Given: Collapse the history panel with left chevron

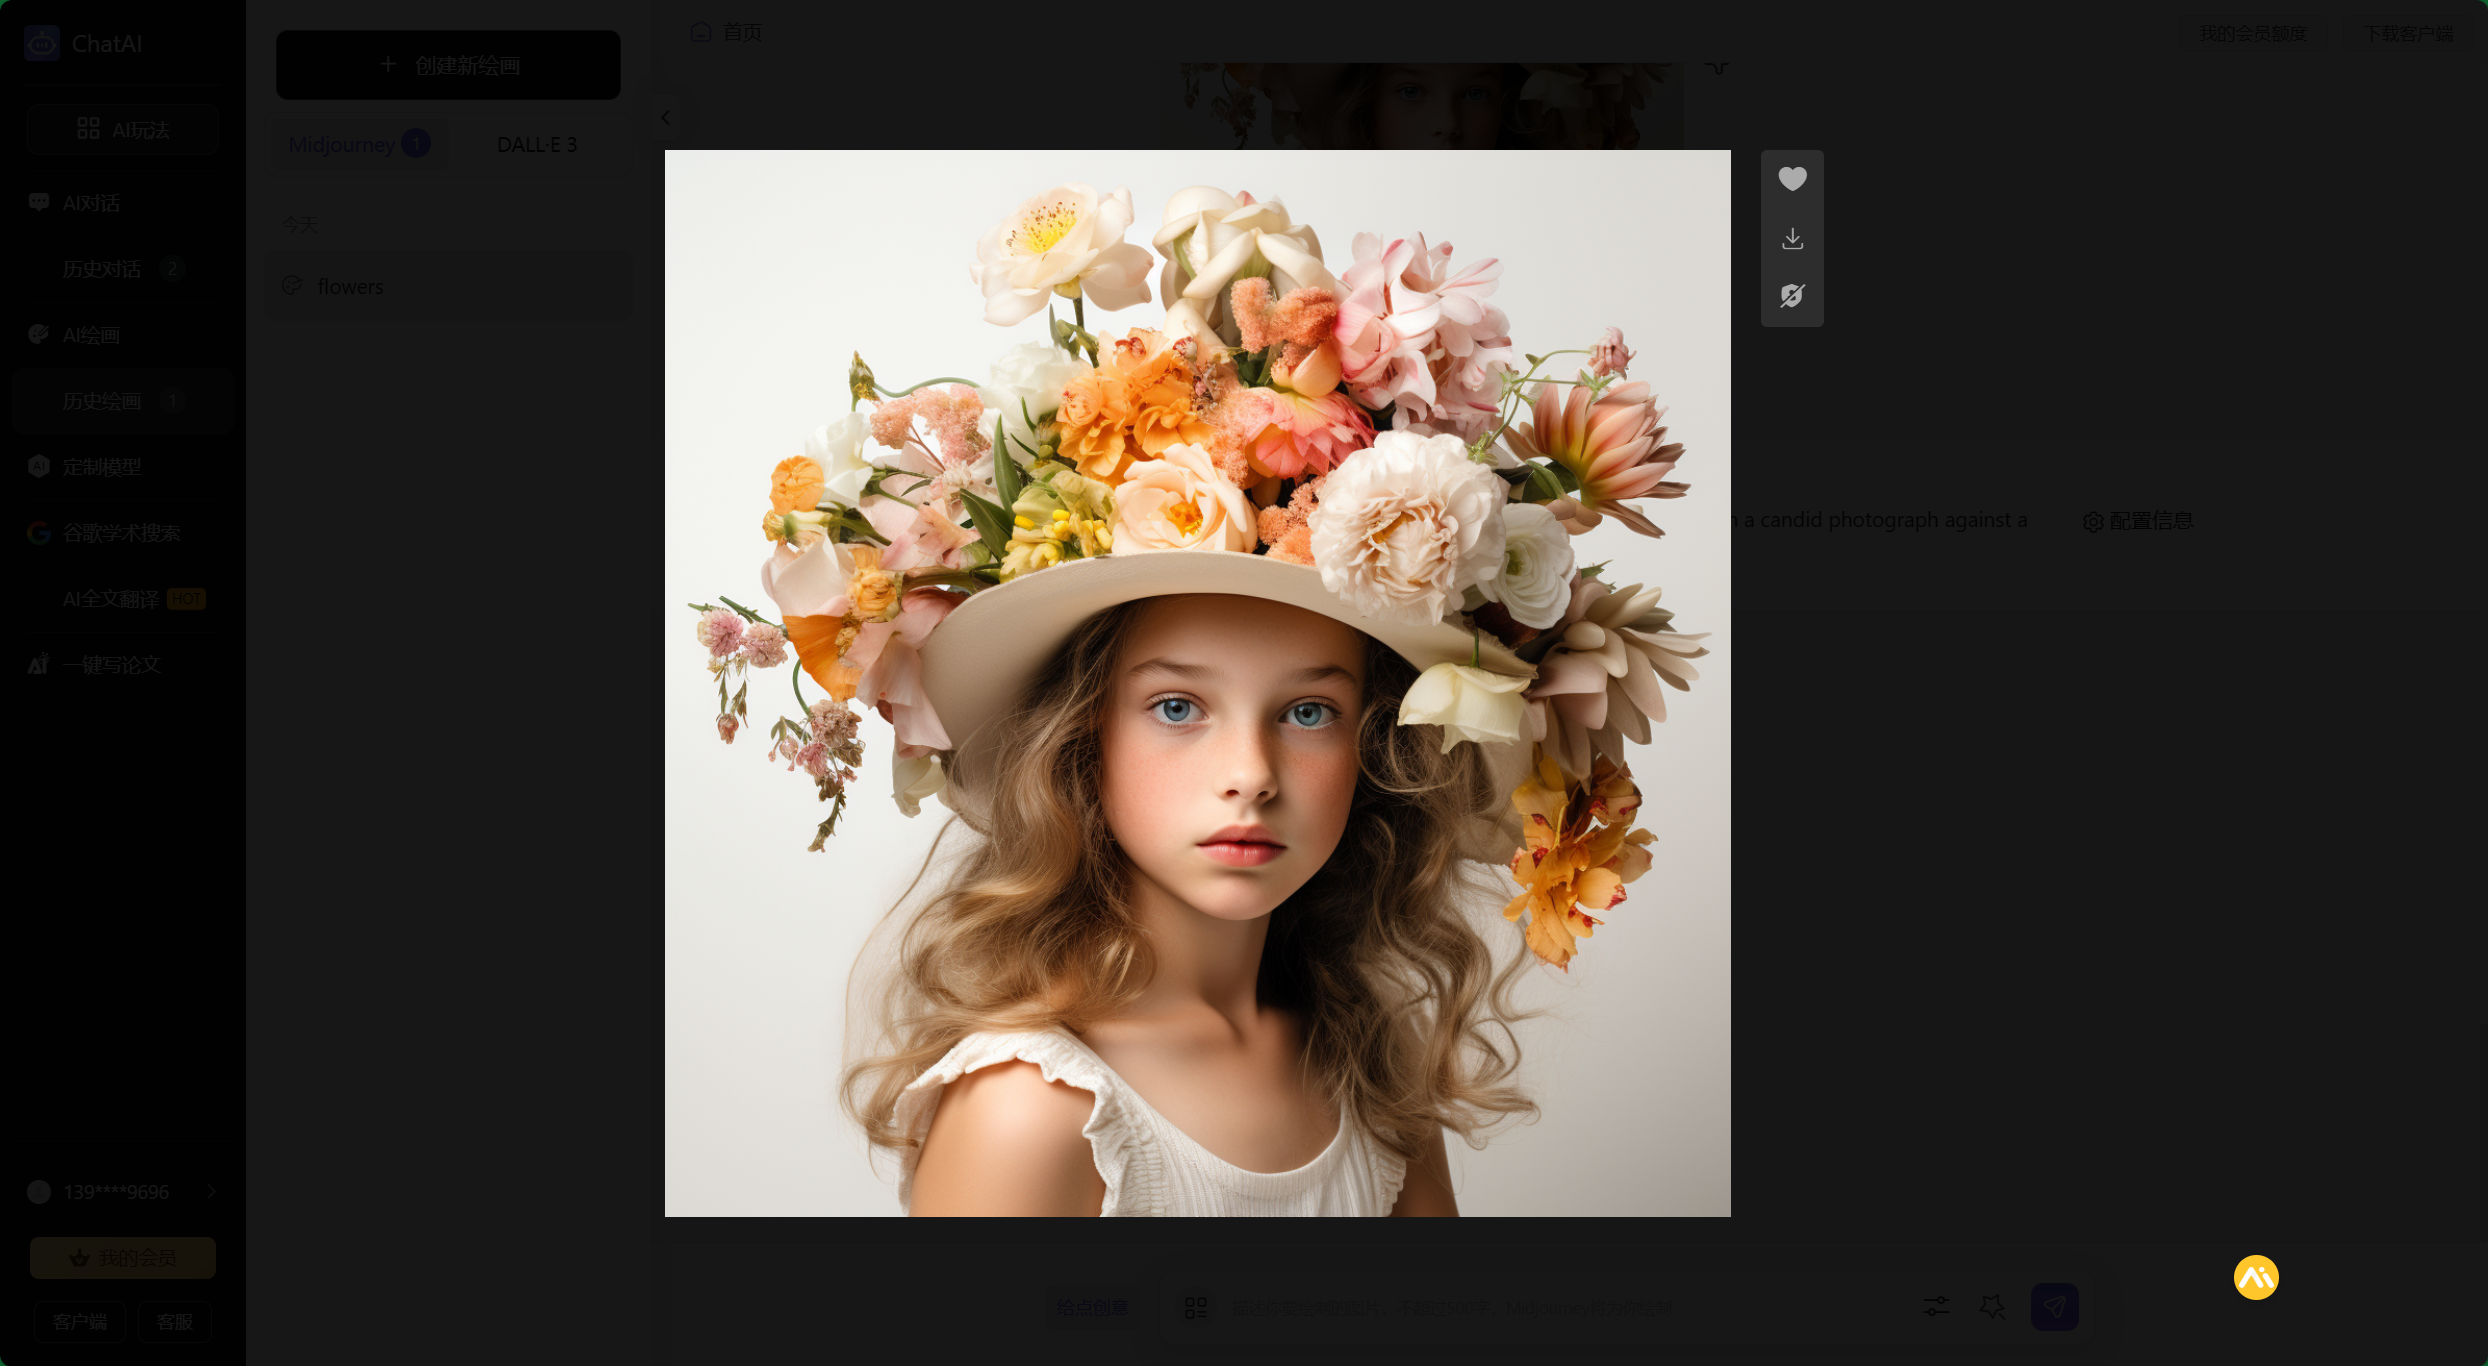Looking at the screenshot, I should pyautogui.click(x=666, y=117).
